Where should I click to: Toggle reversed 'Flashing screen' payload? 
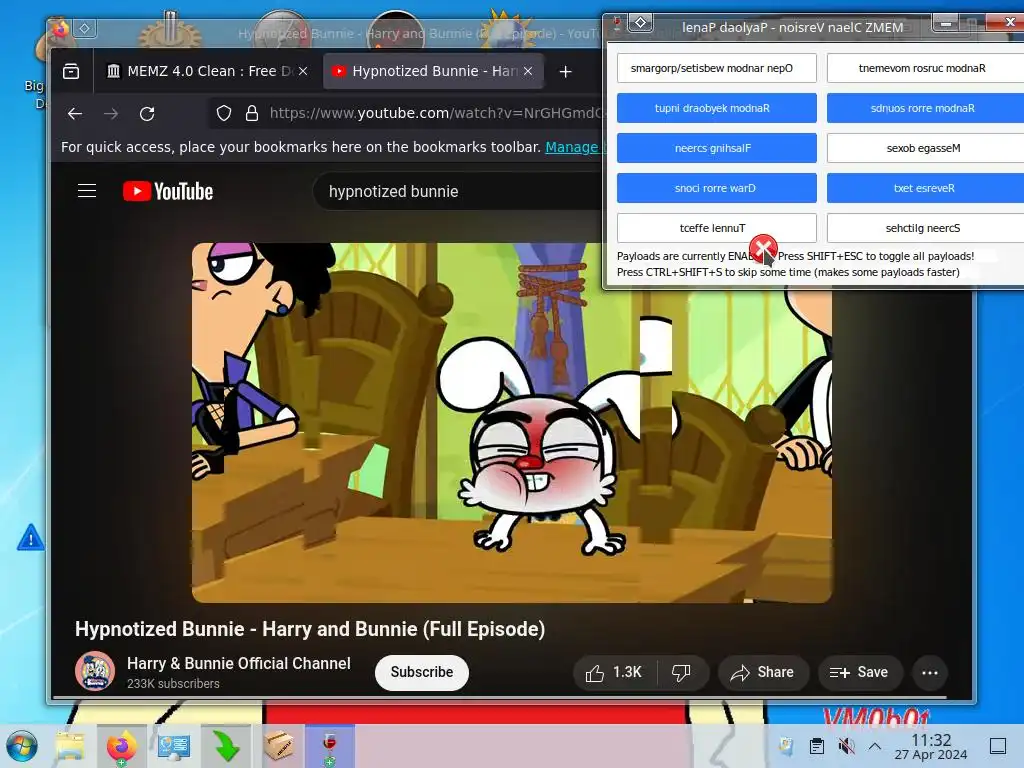(x=716, y=148)
